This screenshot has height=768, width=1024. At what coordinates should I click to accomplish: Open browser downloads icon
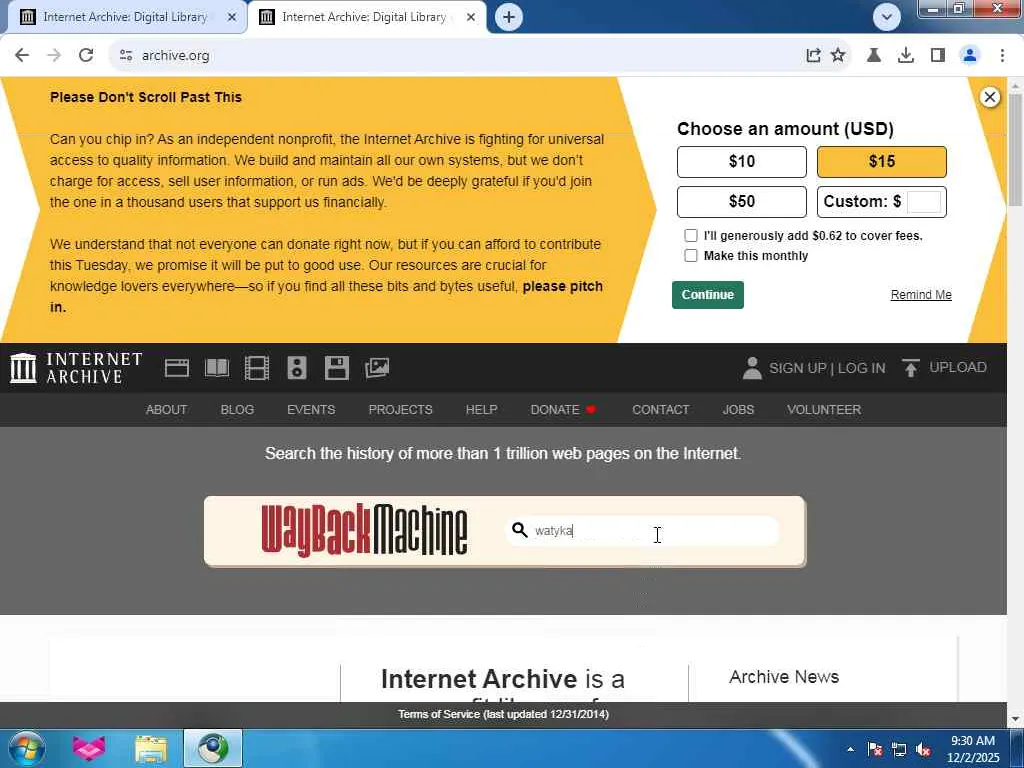pyautogui.click(x=906, y=56)
